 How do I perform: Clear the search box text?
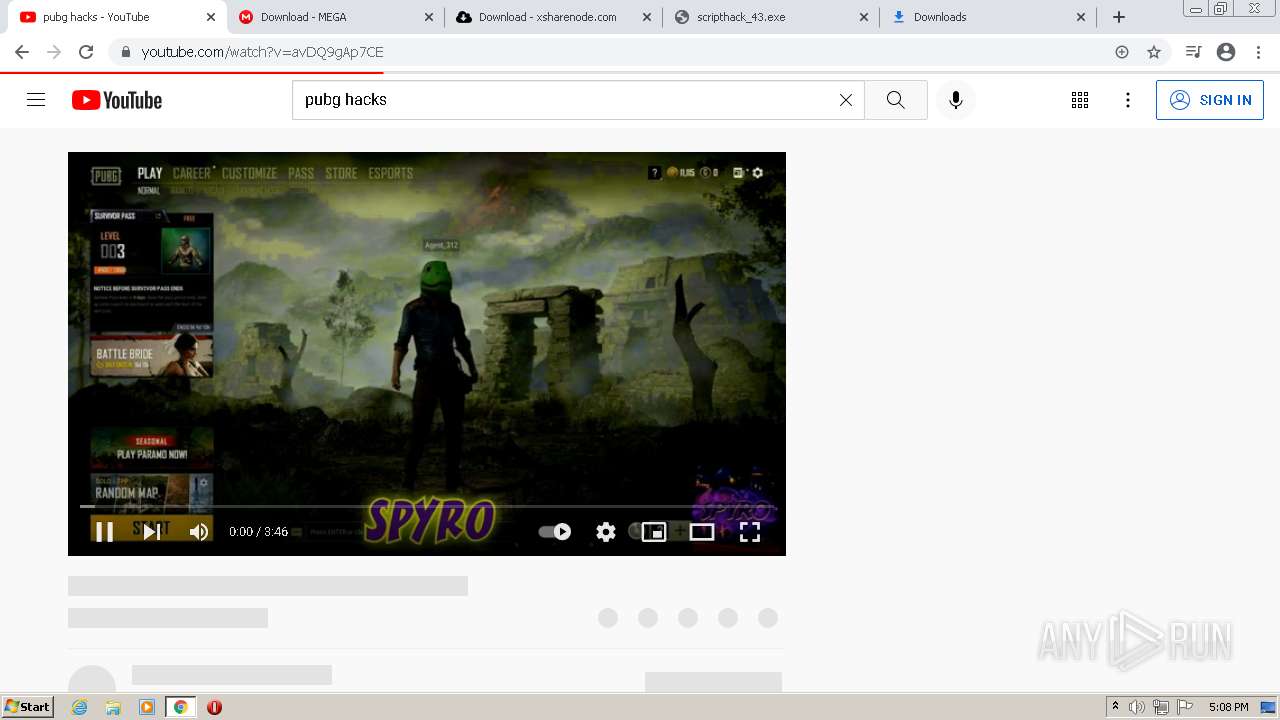[846, 100]
